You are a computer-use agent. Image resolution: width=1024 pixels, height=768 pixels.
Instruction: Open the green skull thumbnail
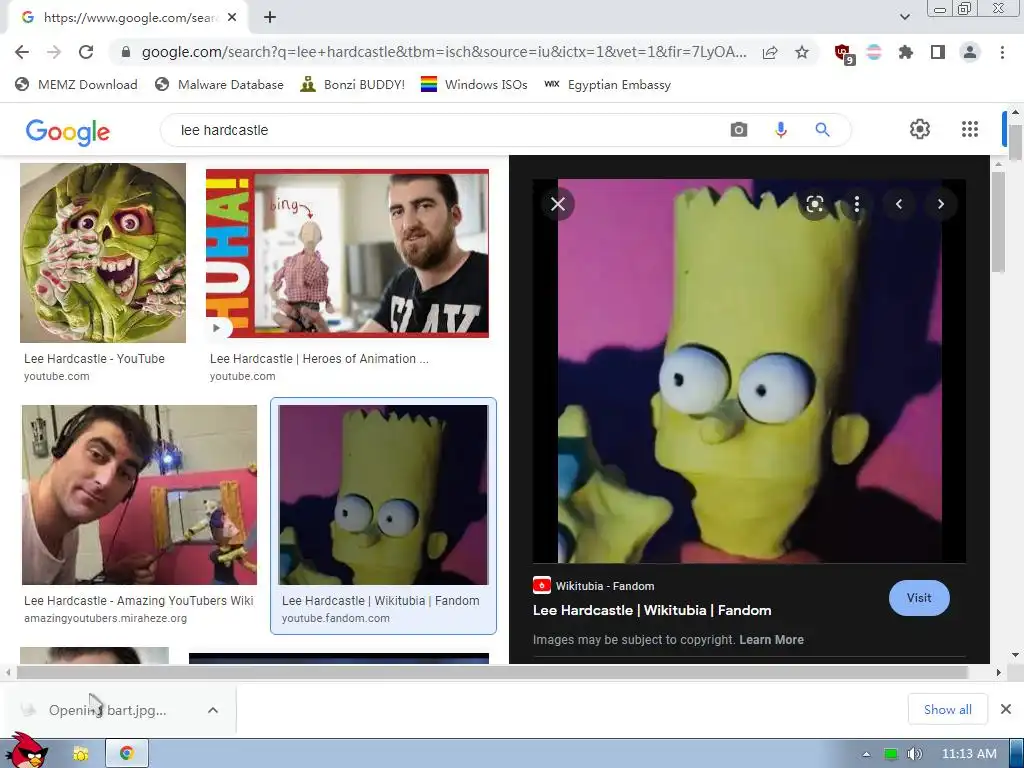(x=103, y=253)
